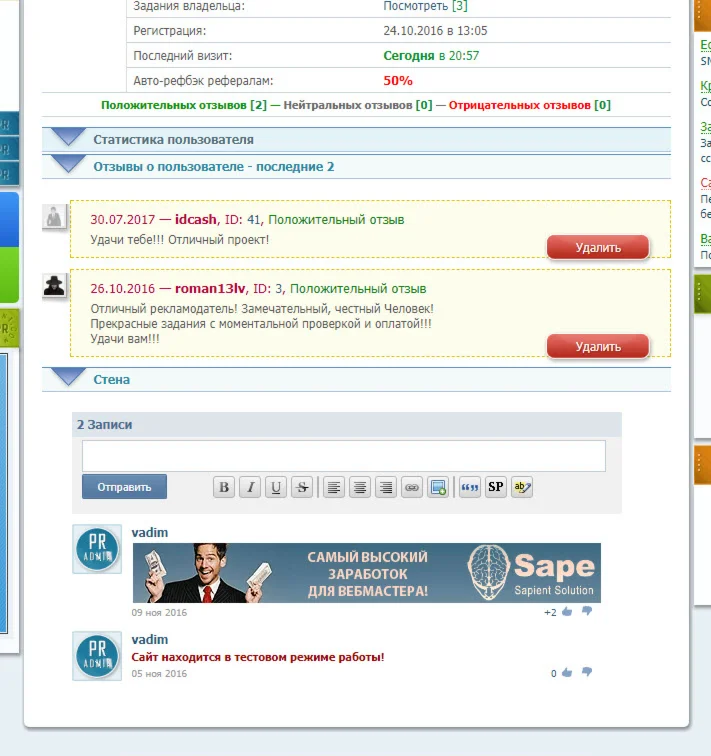Insert spoiler with the SP button
This screenshot has height=756, width=711.
[496, 487]
